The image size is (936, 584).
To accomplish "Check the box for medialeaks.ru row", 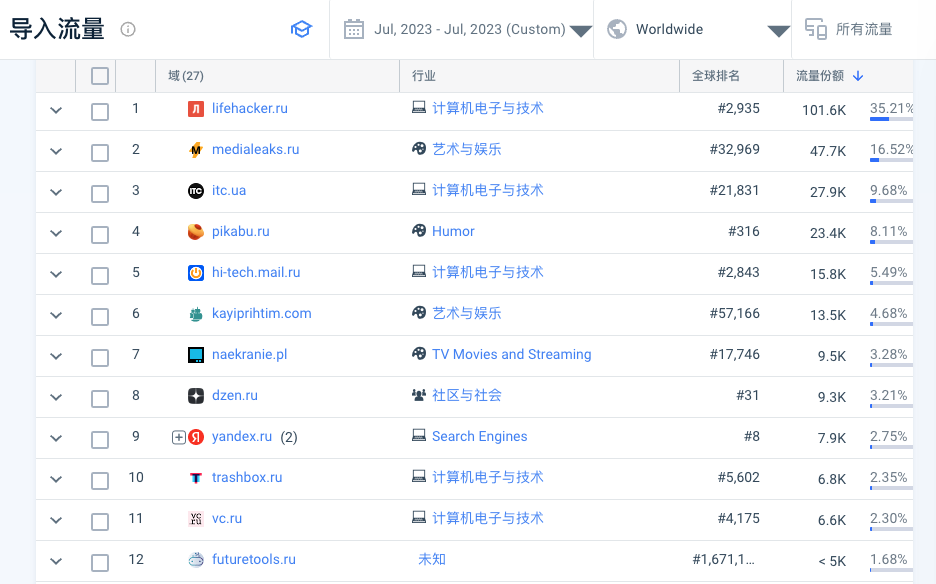I will [100, 152].
